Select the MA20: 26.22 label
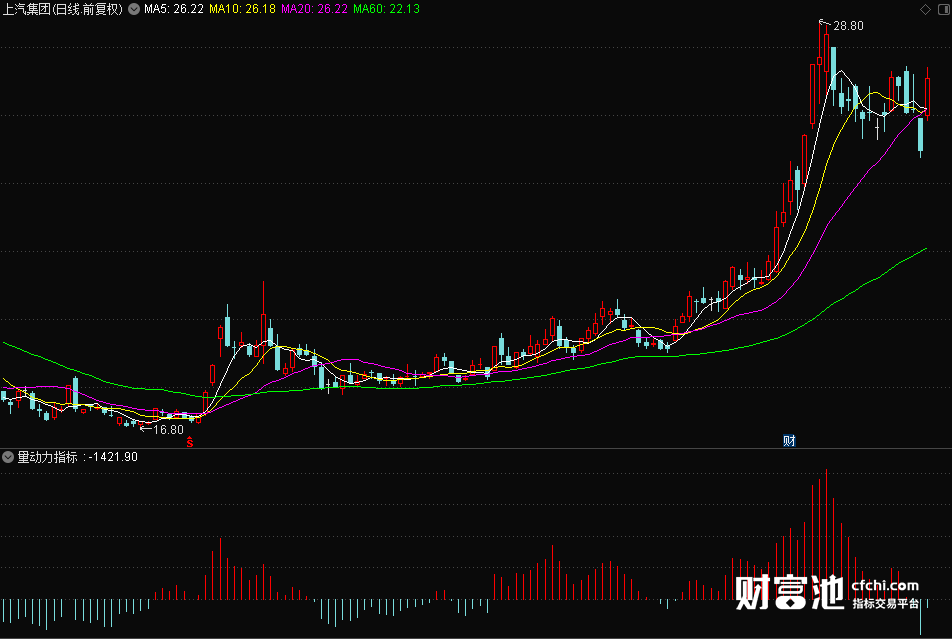The image size is (952, 639). (x=314, y=9)
